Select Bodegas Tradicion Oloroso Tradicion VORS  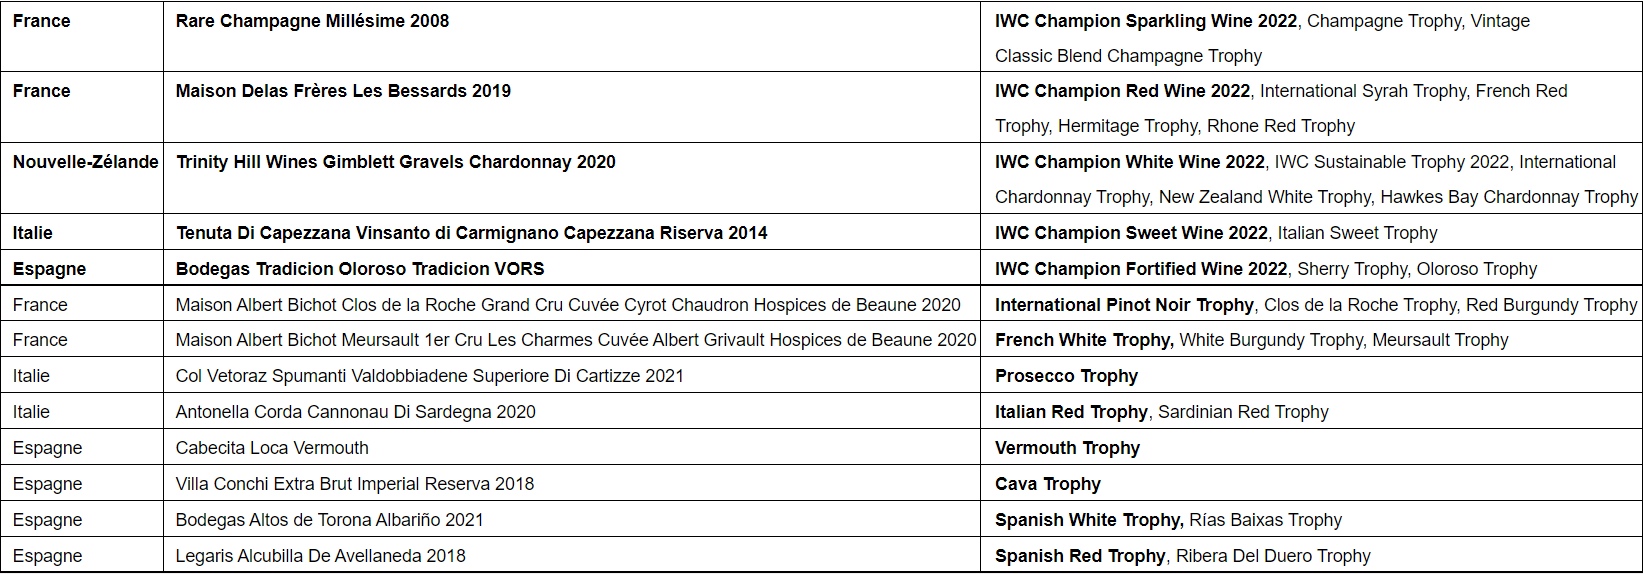click(360, 269)
